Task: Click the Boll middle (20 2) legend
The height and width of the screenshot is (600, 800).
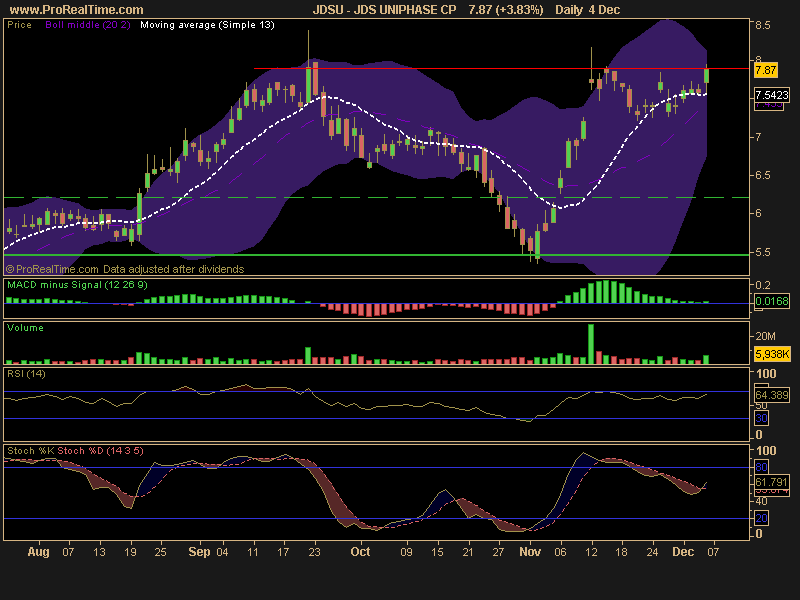Action: 88,25
